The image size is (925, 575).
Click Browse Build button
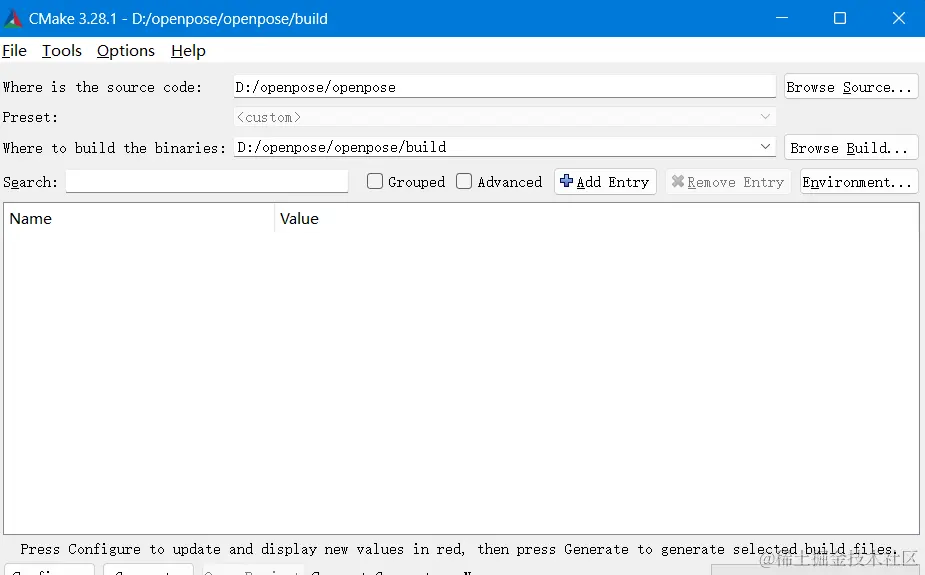850,147
